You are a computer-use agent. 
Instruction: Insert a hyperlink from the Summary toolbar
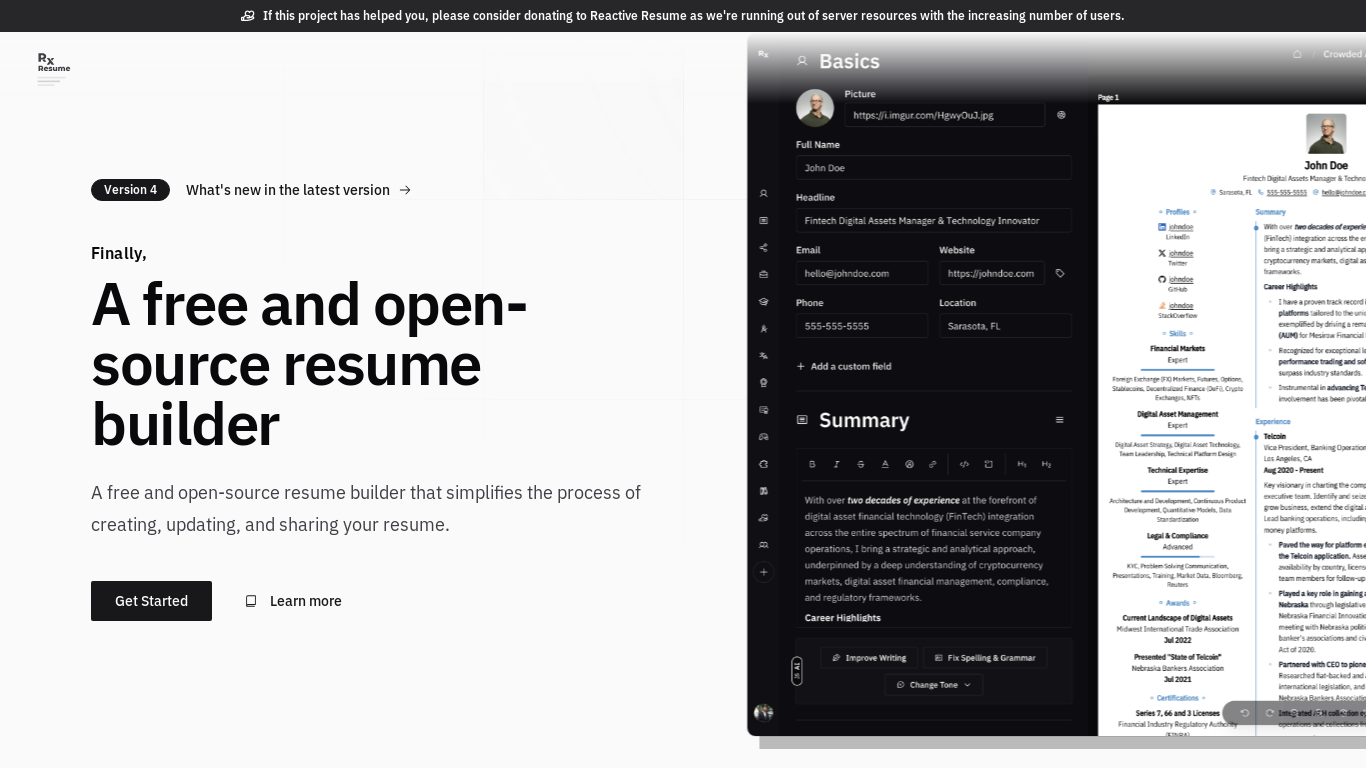(x=933, y=464)
